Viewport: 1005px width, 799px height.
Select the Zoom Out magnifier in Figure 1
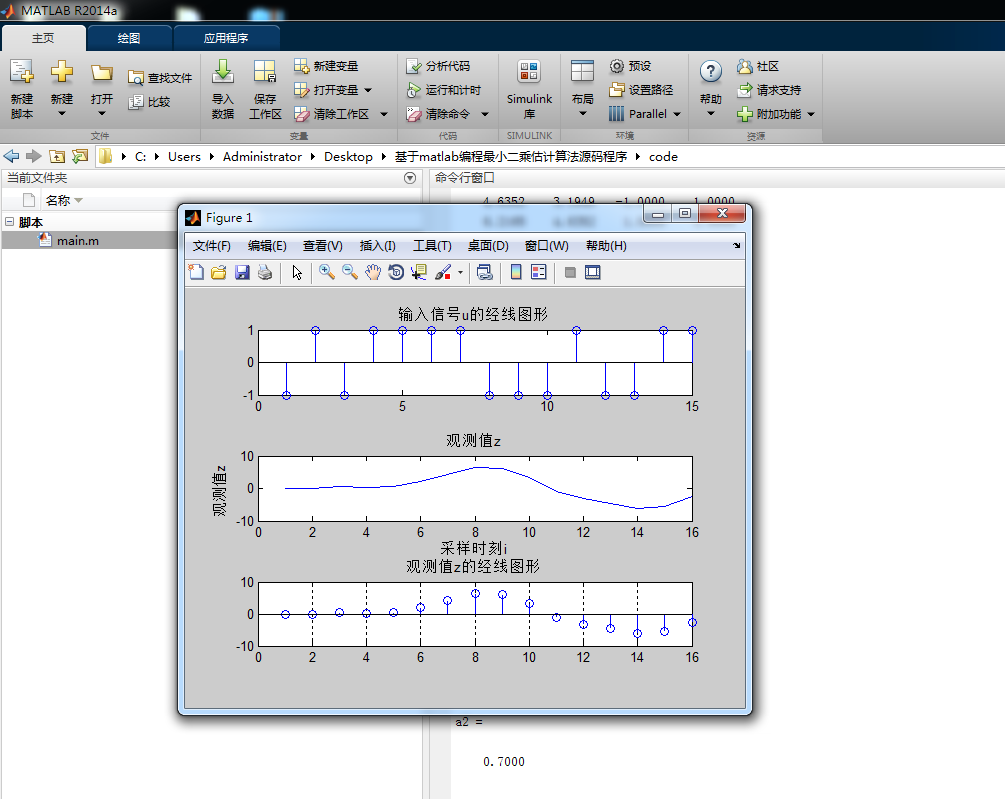click(350, 272)
